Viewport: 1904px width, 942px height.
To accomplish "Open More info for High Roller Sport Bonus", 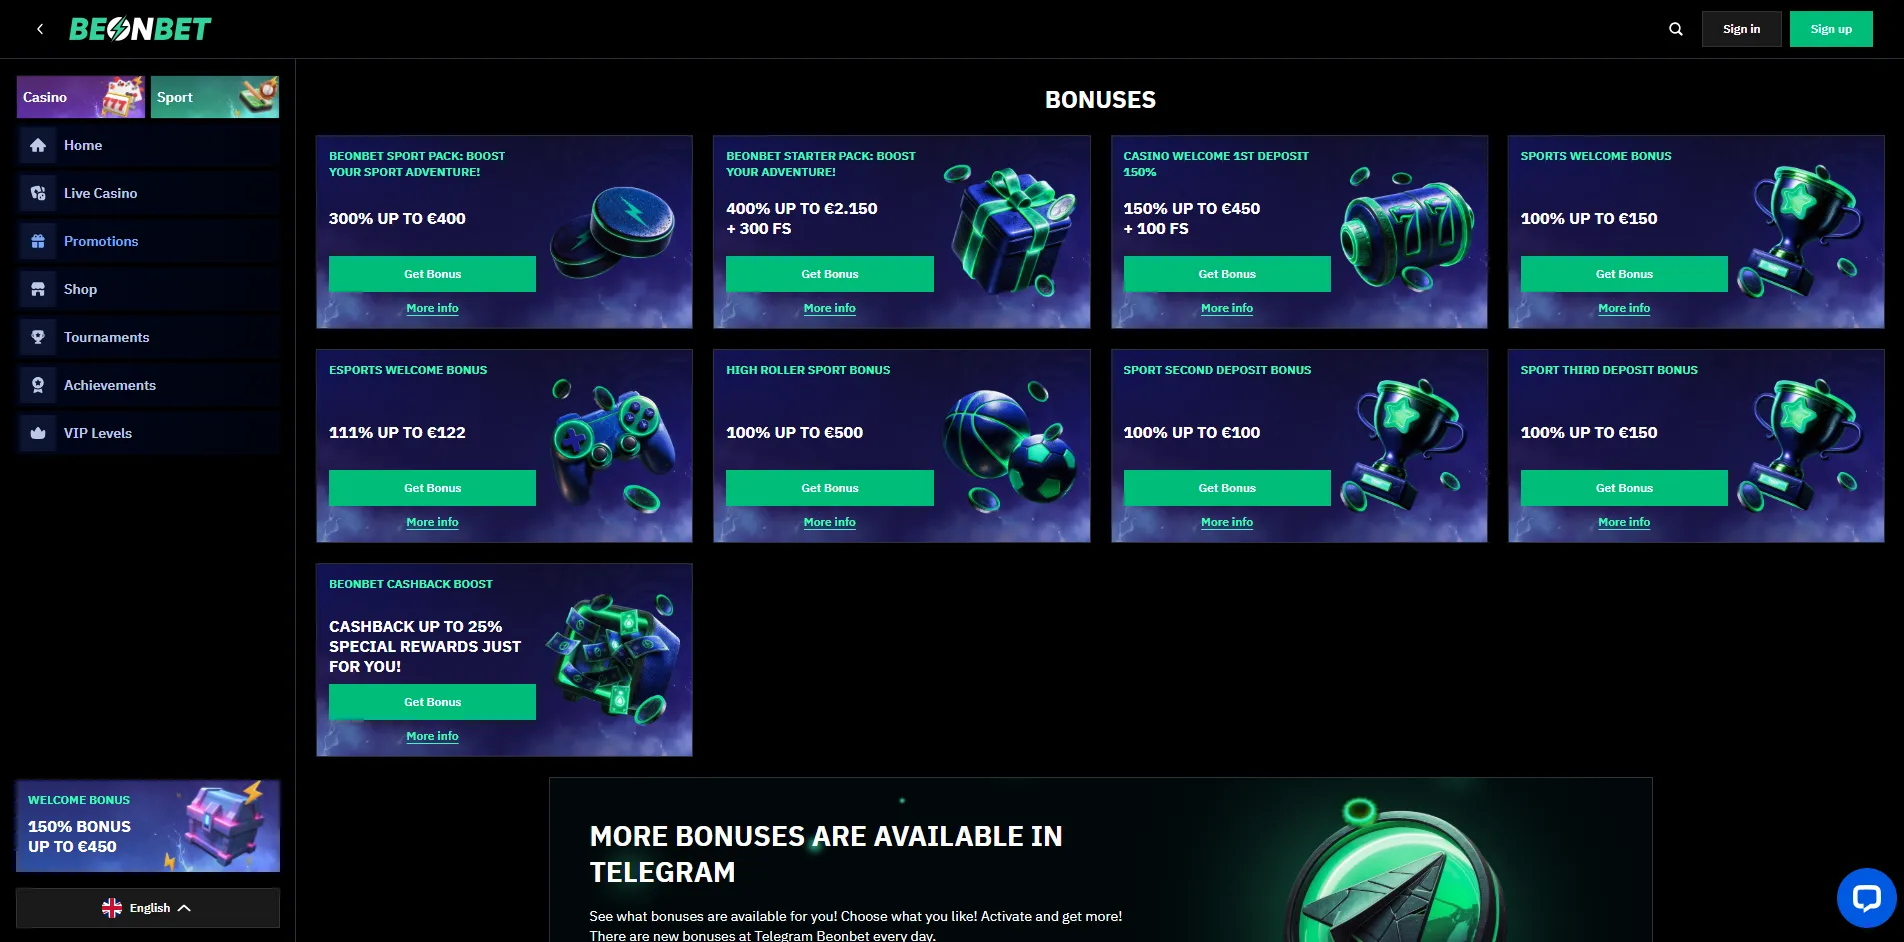I will tap(830, 522).
